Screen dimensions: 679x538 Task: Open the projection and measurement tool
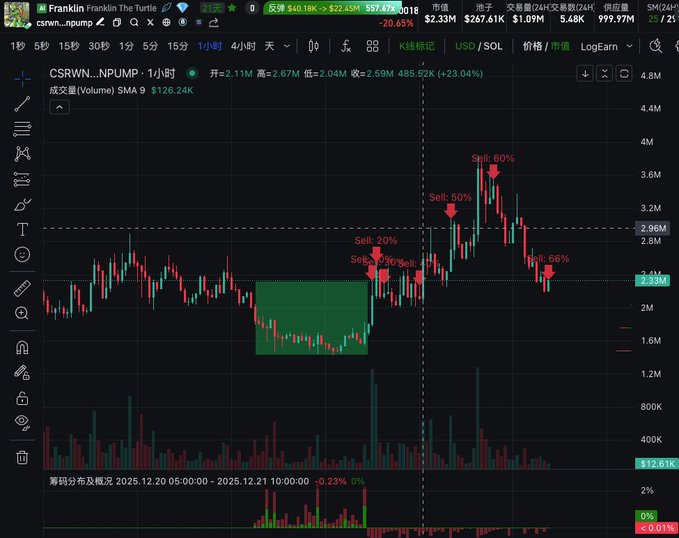pos(22,179)
